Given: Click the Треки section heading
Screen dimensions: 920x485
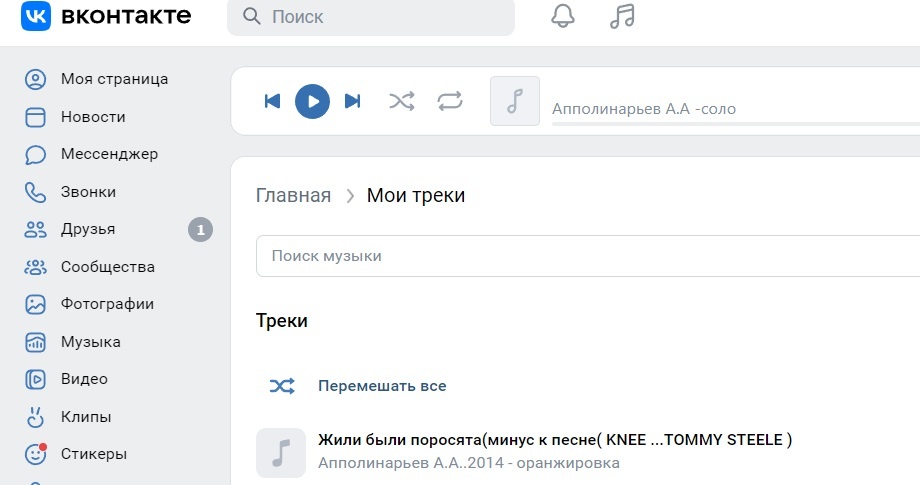Looking at the screenshot, I should pyautogui.click(x=282, y=321).
